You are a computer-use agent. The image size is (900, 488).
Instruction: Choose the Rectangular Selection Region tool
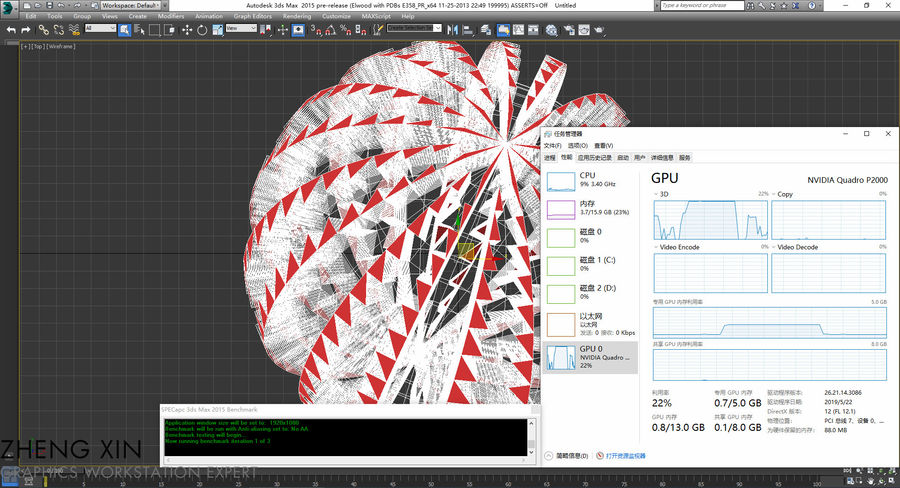pos(154,30)
